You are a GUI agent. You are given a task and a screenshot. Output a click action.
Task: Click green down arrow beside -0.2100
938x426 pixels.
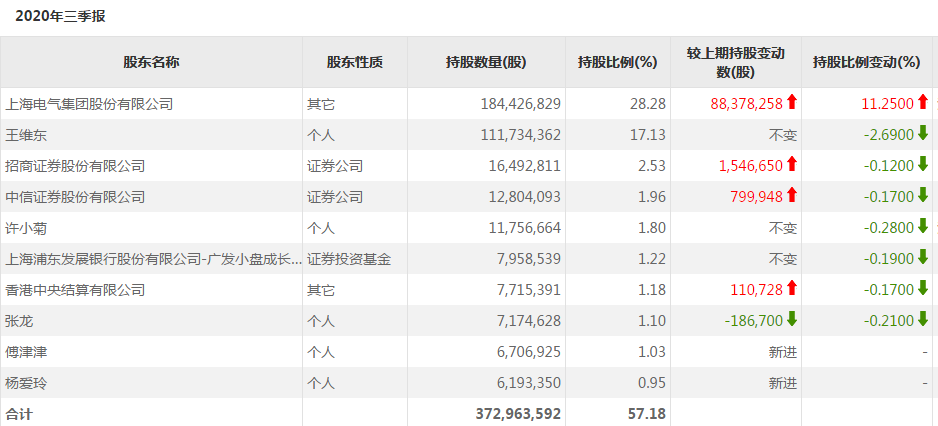922,321
